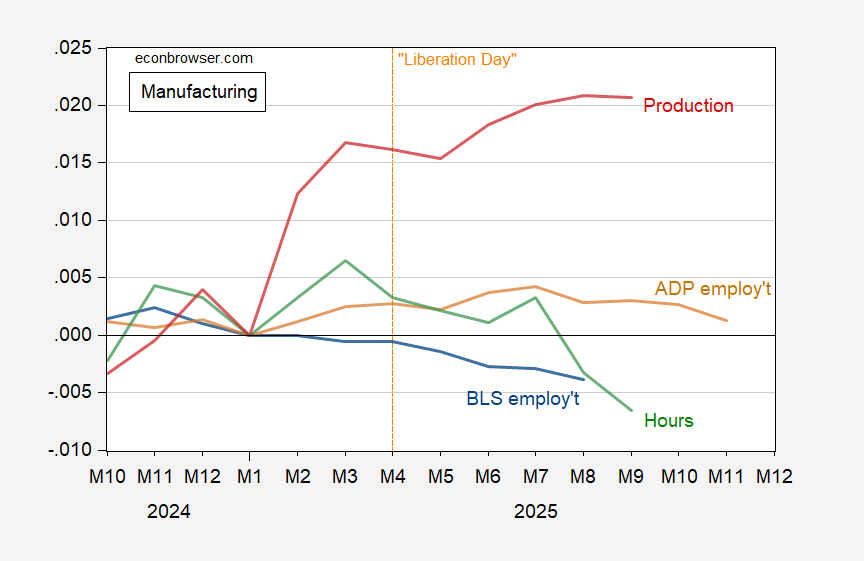Click the M1 tick on the x-axis
The width and height of the screenshot is (864, 561).
coord(250,477)
